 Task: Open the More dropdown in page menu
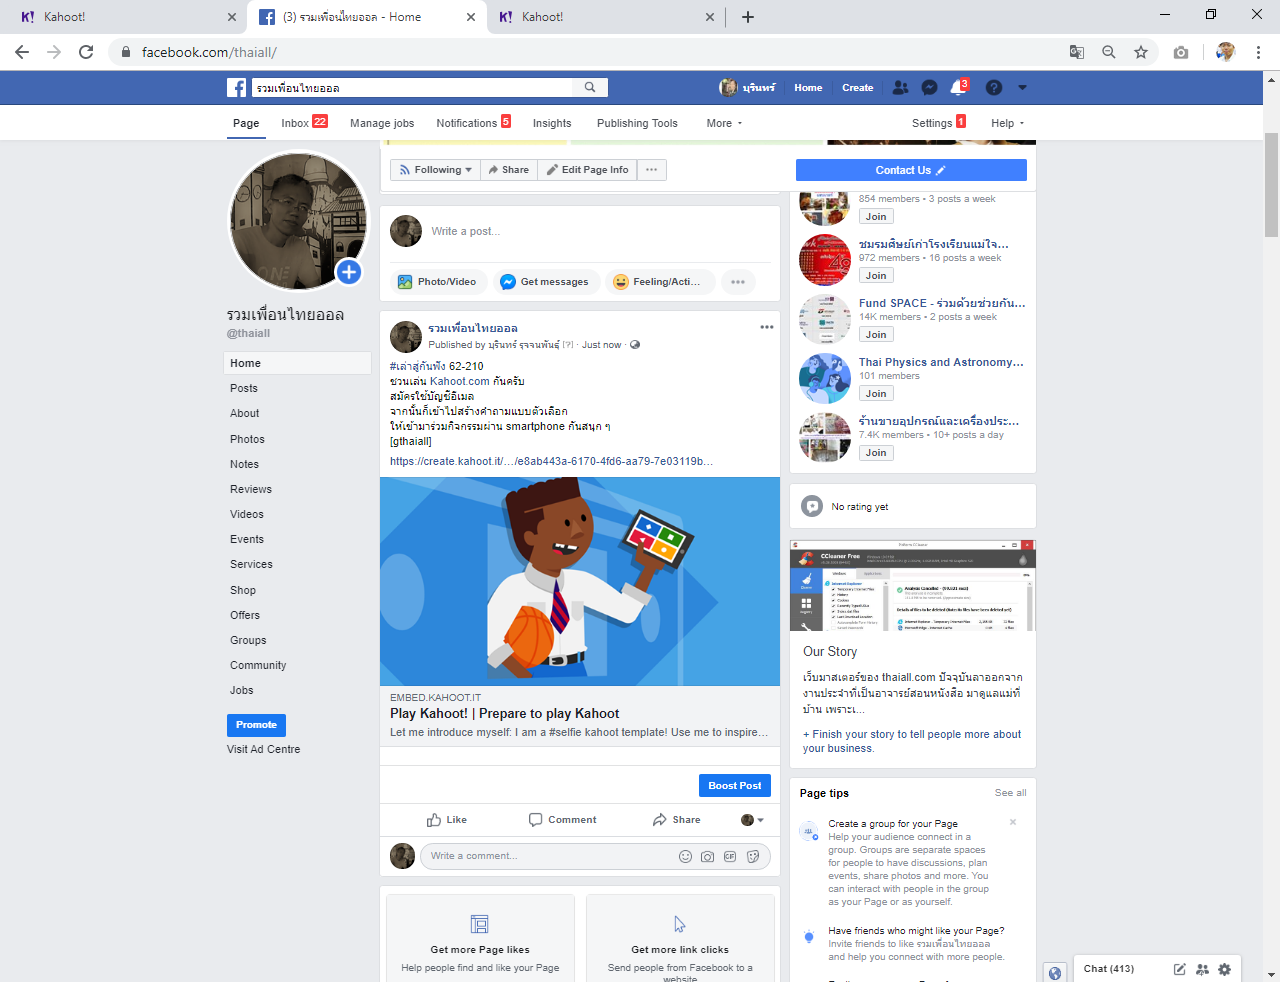point(724,123)
